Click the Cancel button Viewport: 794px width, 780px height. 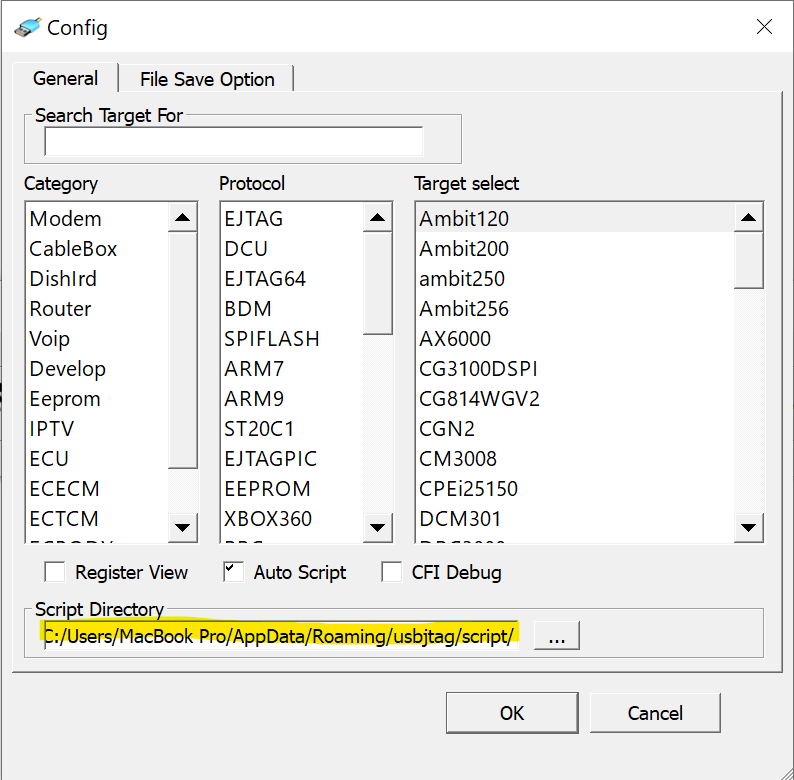pyautogui.click(x=655, y=713)
